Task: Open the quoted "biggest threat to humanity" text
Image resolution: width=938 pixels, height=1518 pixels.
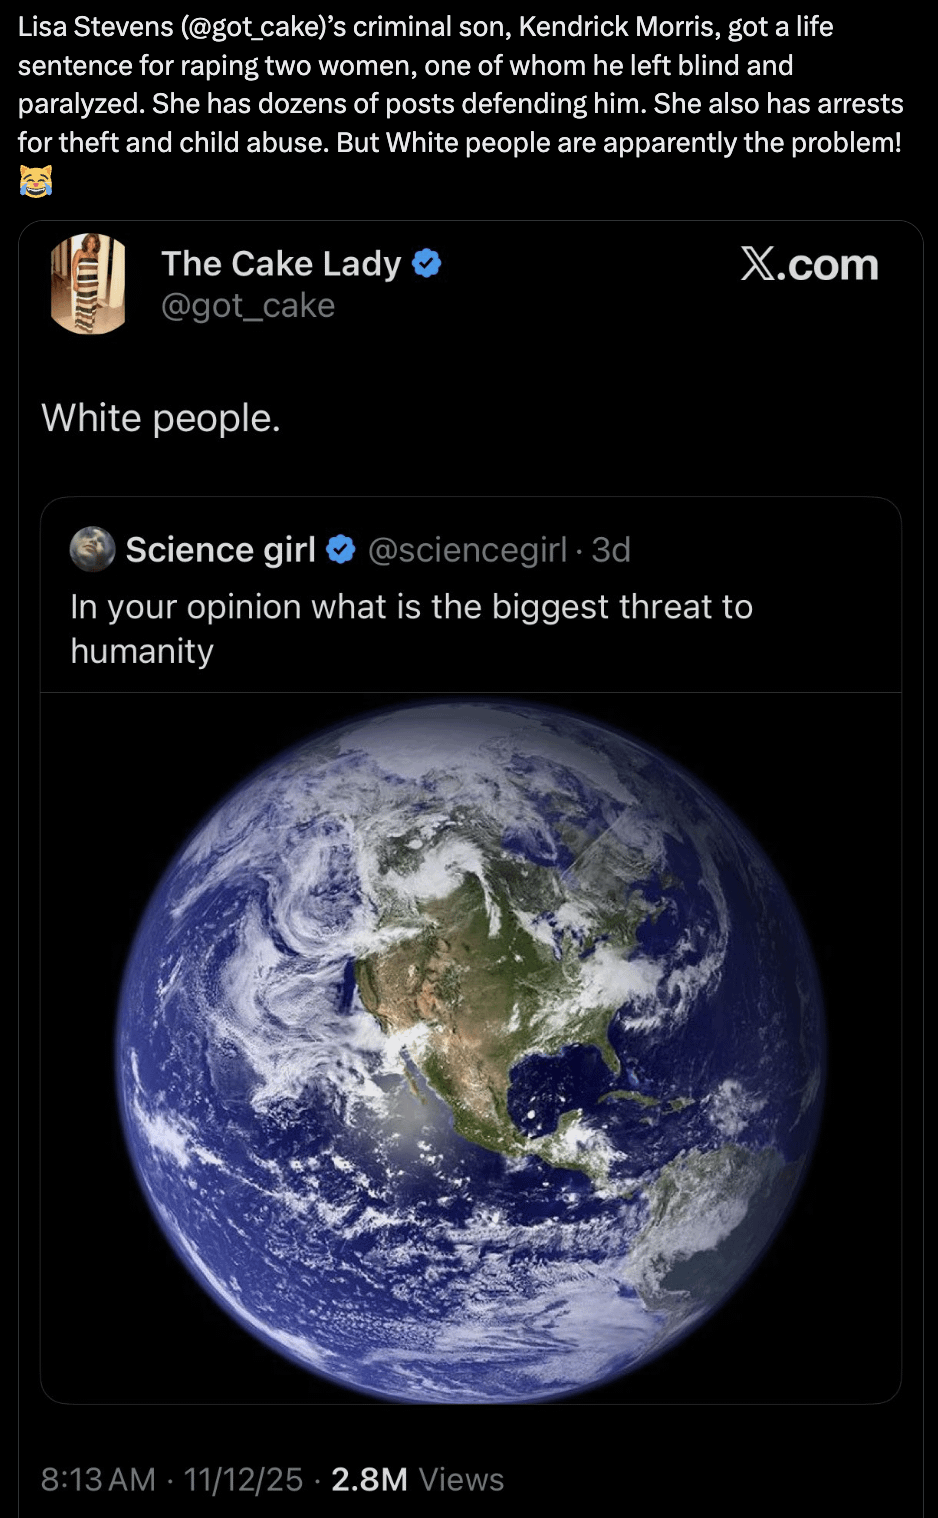Action: click(410, 628)
